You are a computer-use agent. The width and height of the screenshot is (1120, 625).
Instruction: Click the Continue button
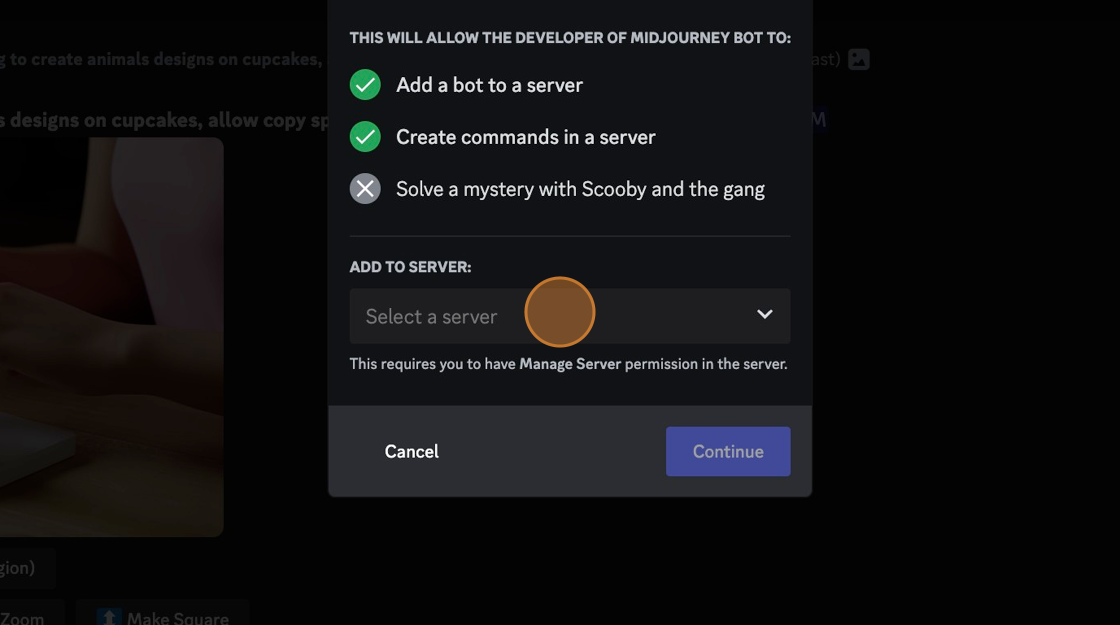point(728,451)
